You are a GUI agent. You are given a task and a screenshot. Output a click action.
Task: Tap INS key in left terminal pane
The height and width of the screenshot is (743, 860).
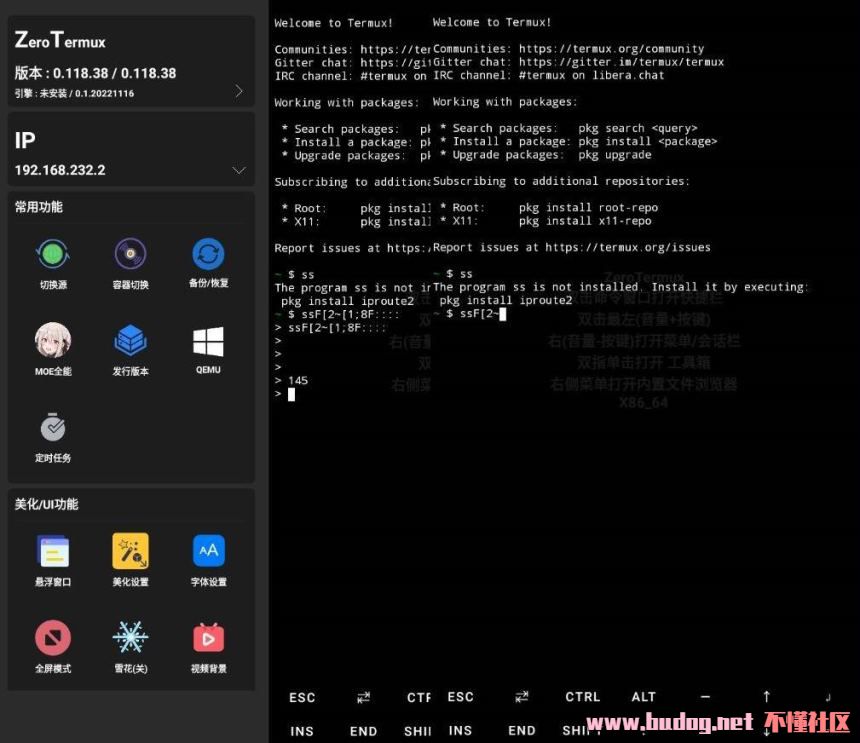click(302, 731)
